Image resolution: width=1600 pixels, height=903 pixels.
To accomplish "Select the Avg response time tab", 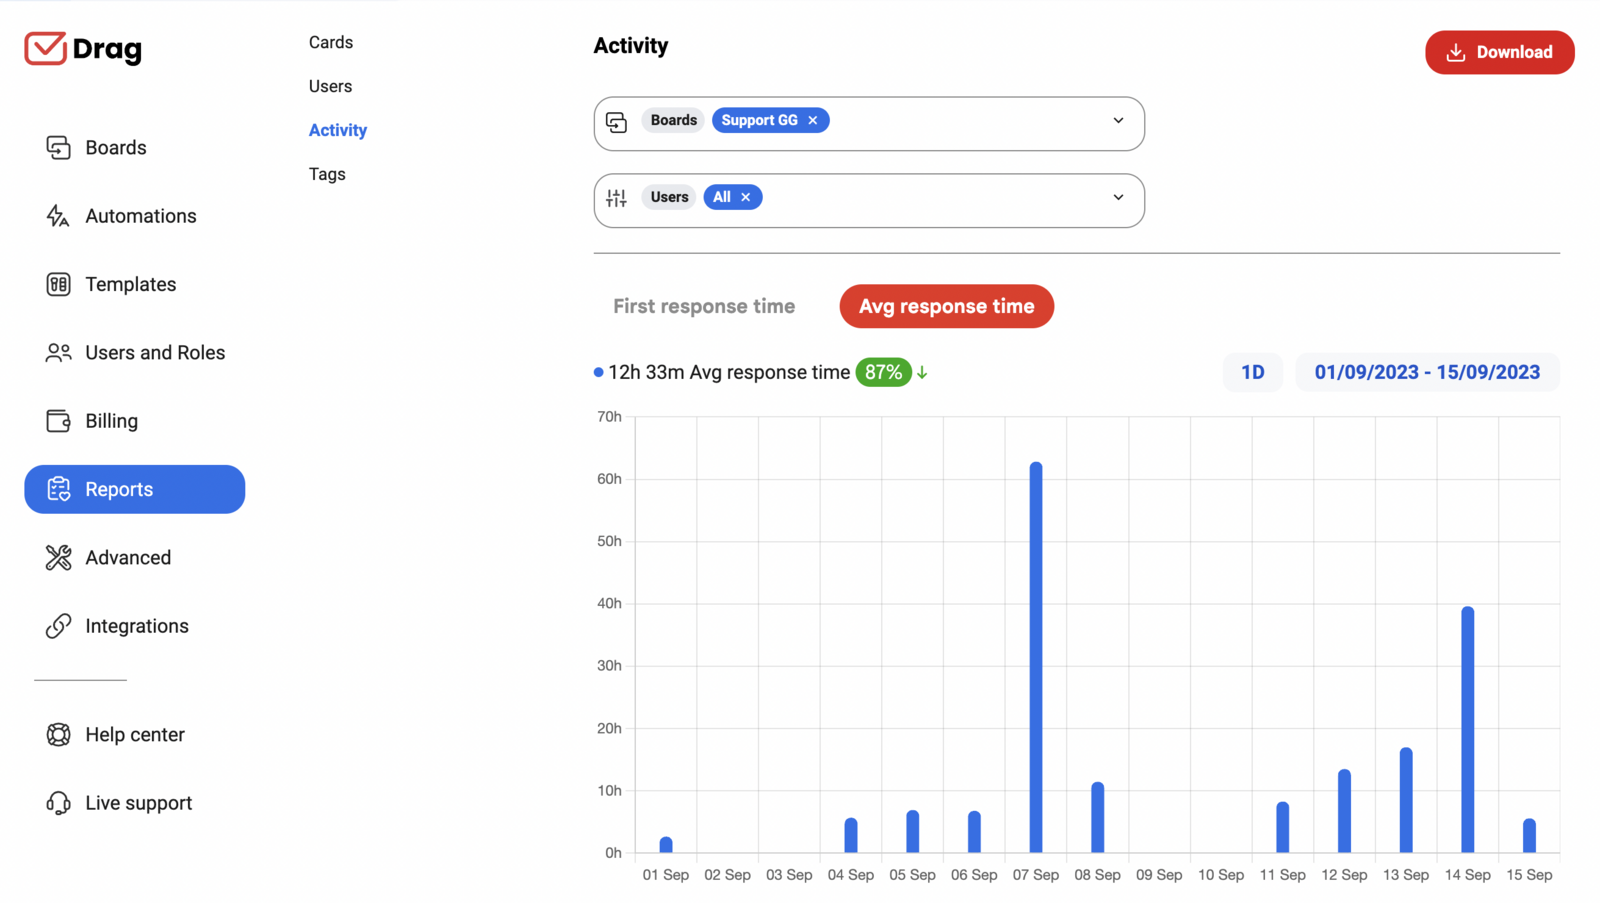I will tap(947, 306).
